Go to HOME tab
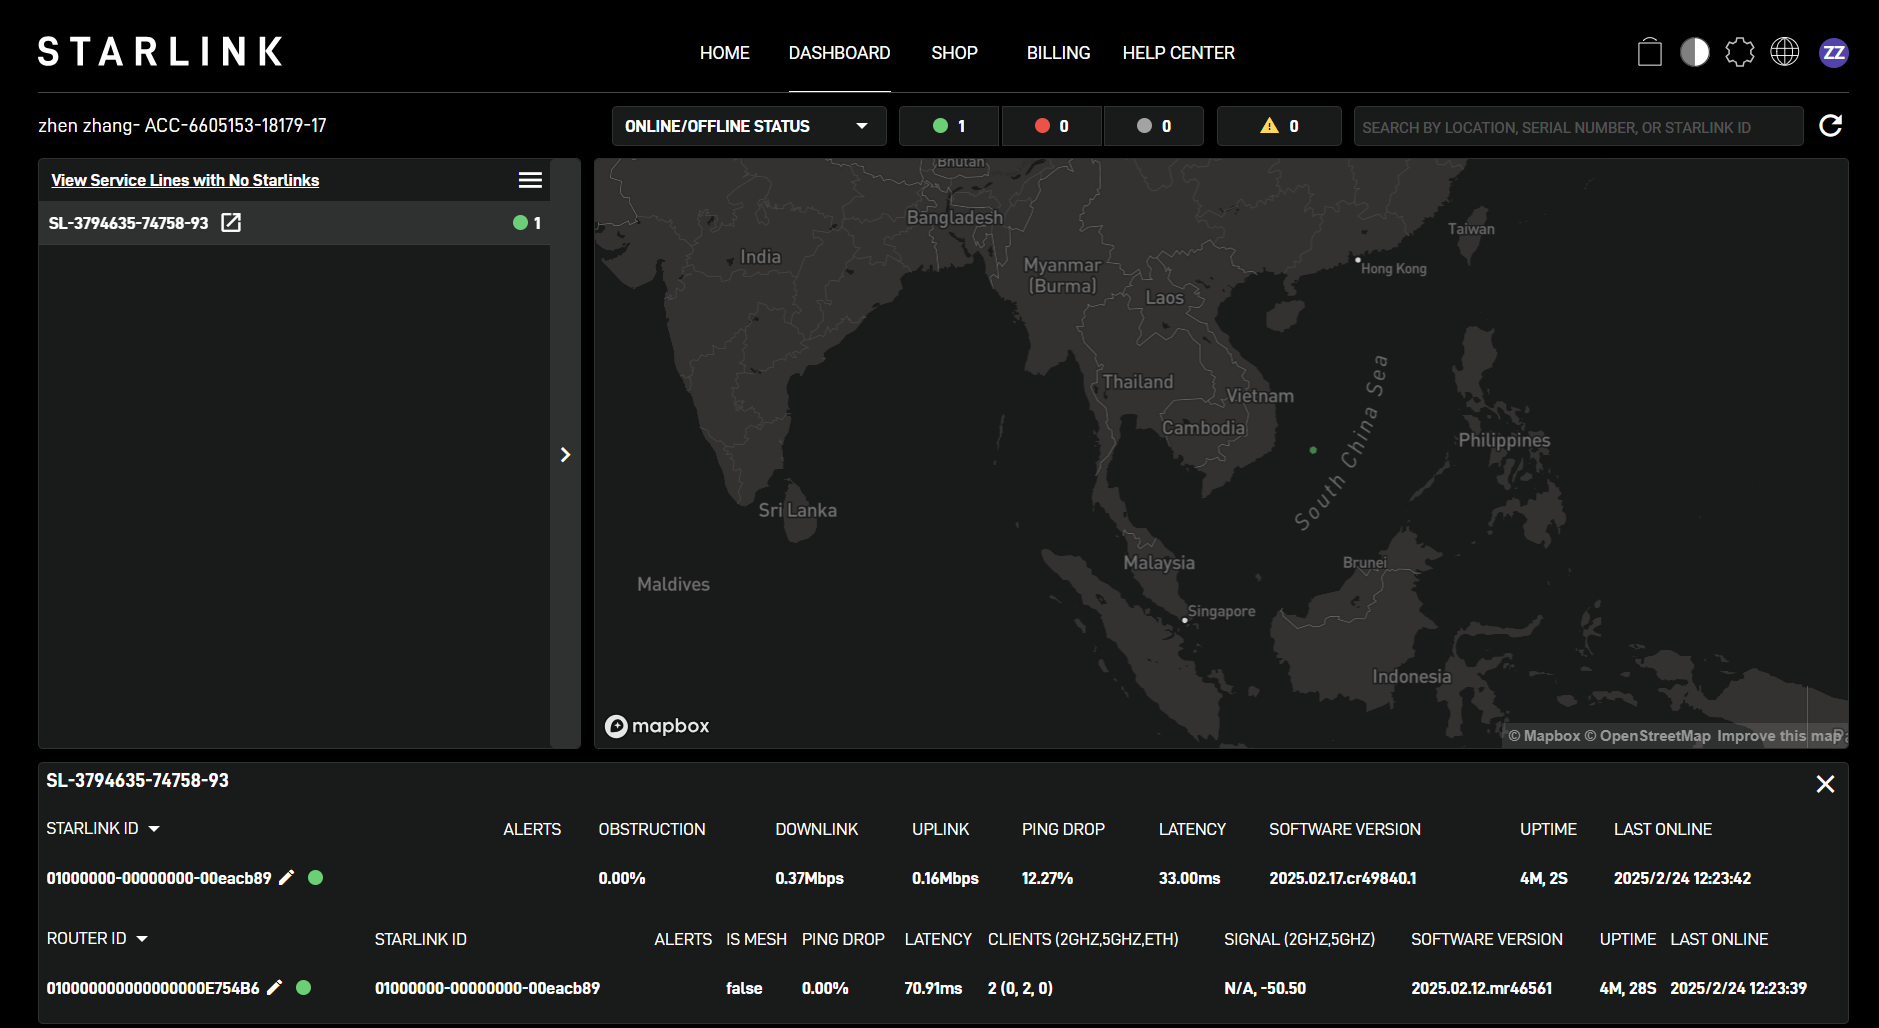This screenshot has height=1028, width=1879. pyautogui.click(x=725, y=53)
